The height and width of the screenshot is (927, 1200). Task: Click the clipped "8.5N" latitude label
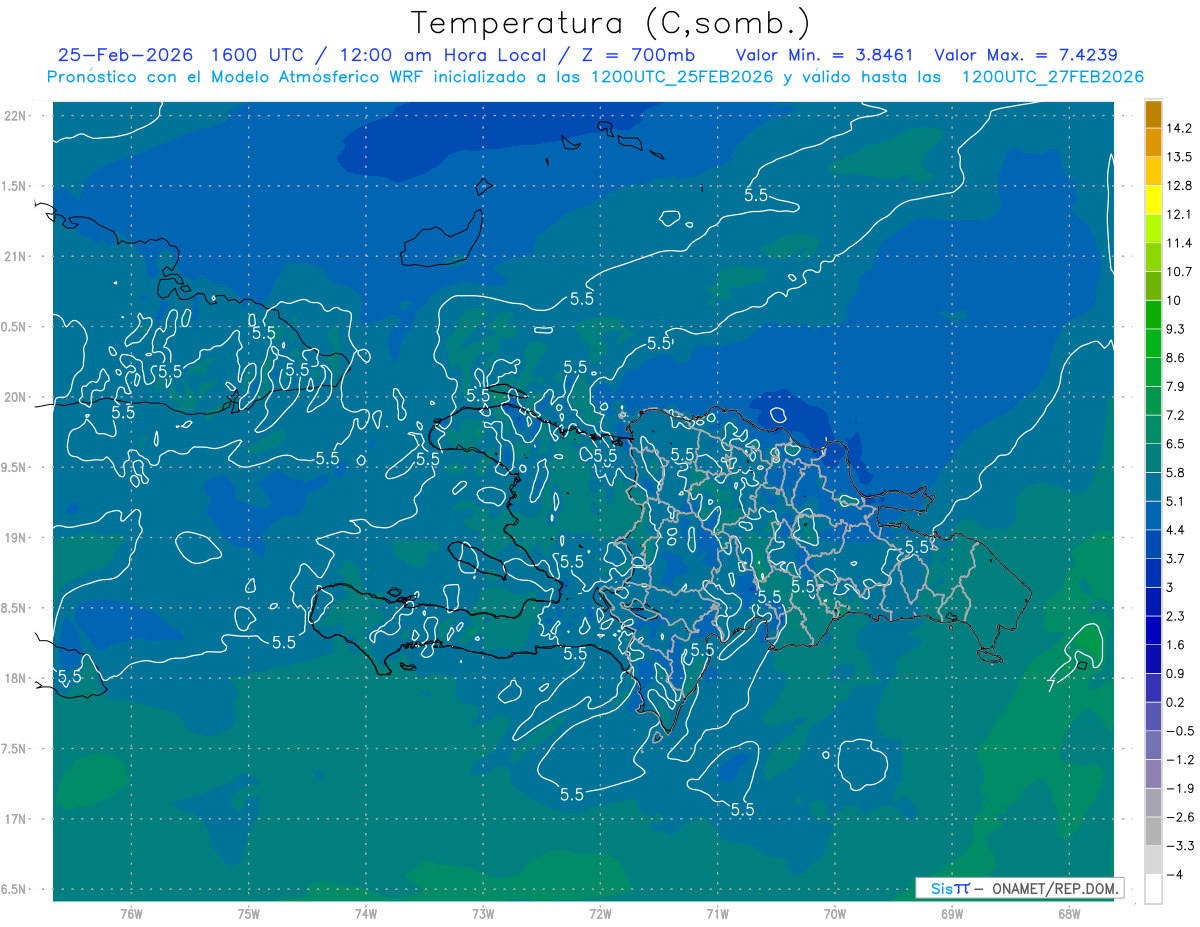(x=14, y=608)
